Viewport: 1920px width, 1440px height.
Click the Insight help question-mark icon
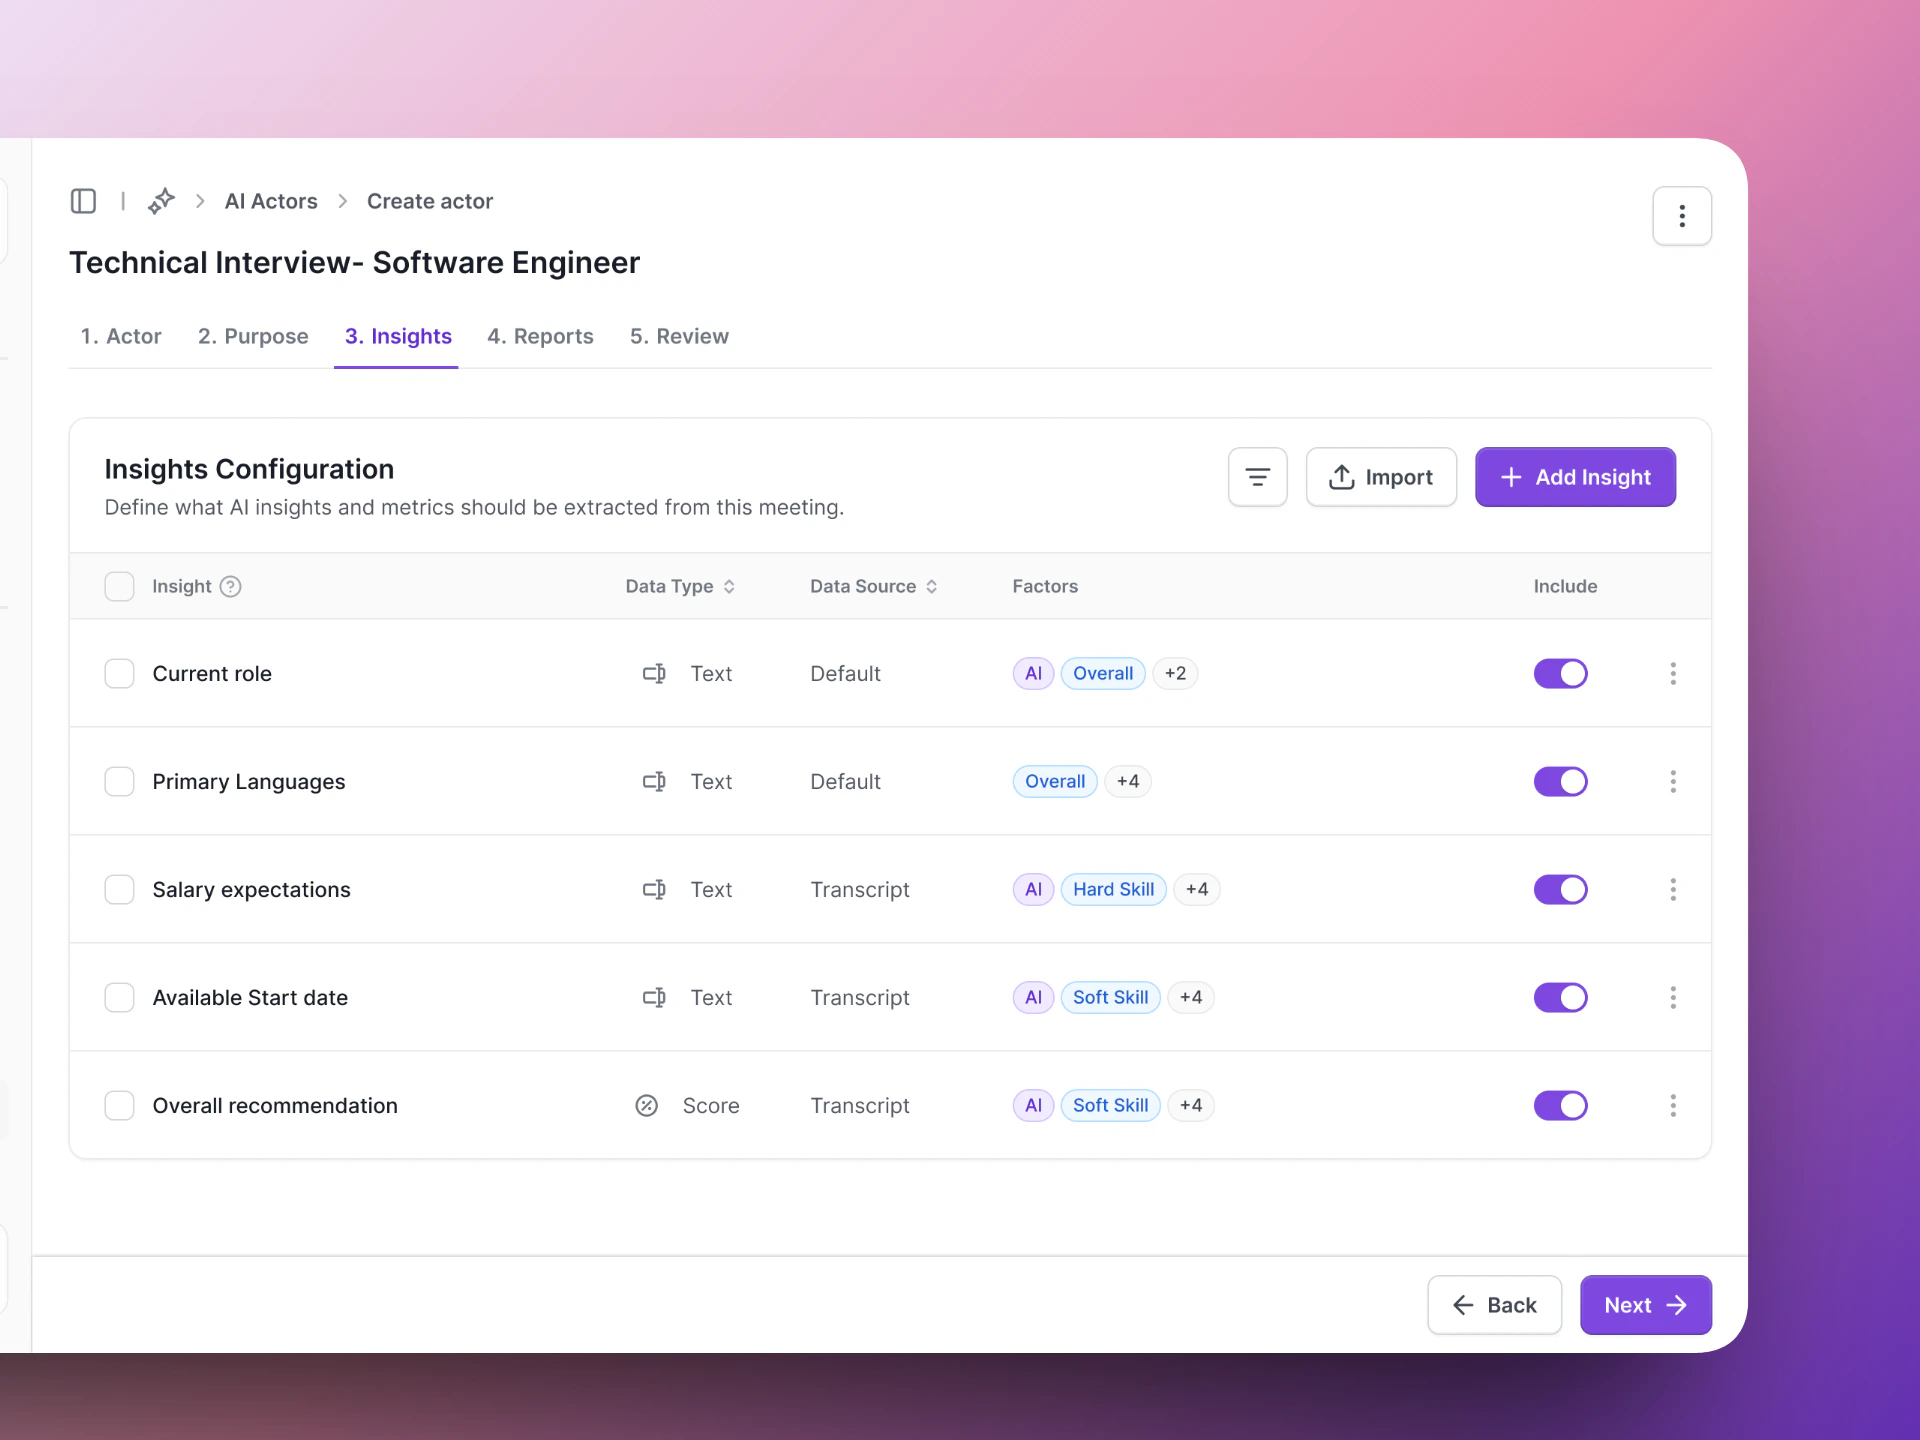point(231,587)
